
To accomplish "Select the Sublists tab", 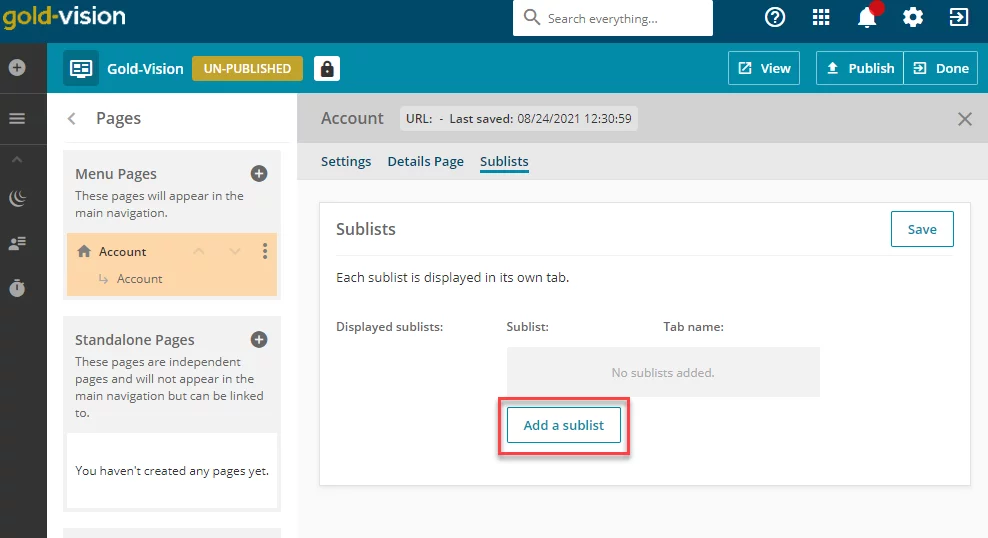I will (504, 161).
